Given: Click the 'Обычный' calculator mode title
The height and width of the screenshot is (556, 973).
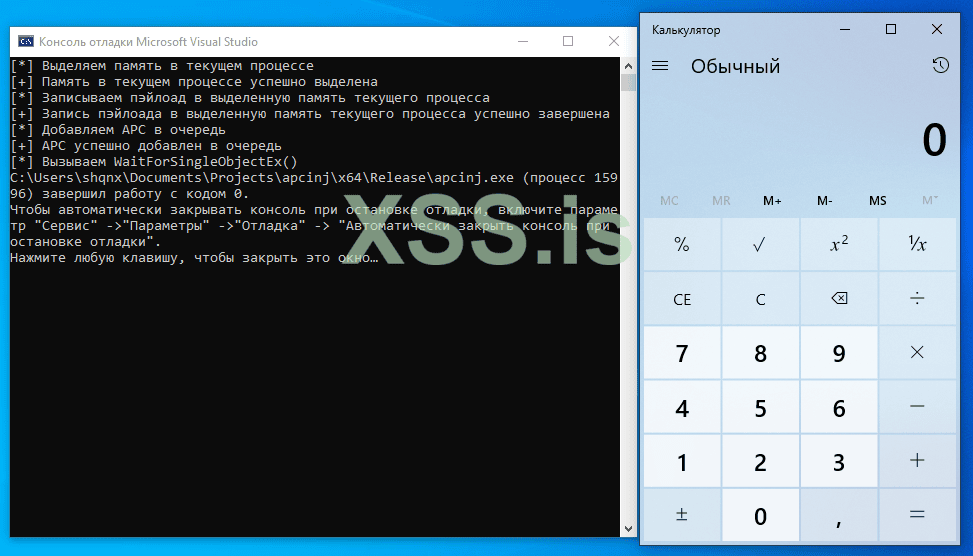Looking at the screenshot, I should pyautogui.click(x=735, y=66).
